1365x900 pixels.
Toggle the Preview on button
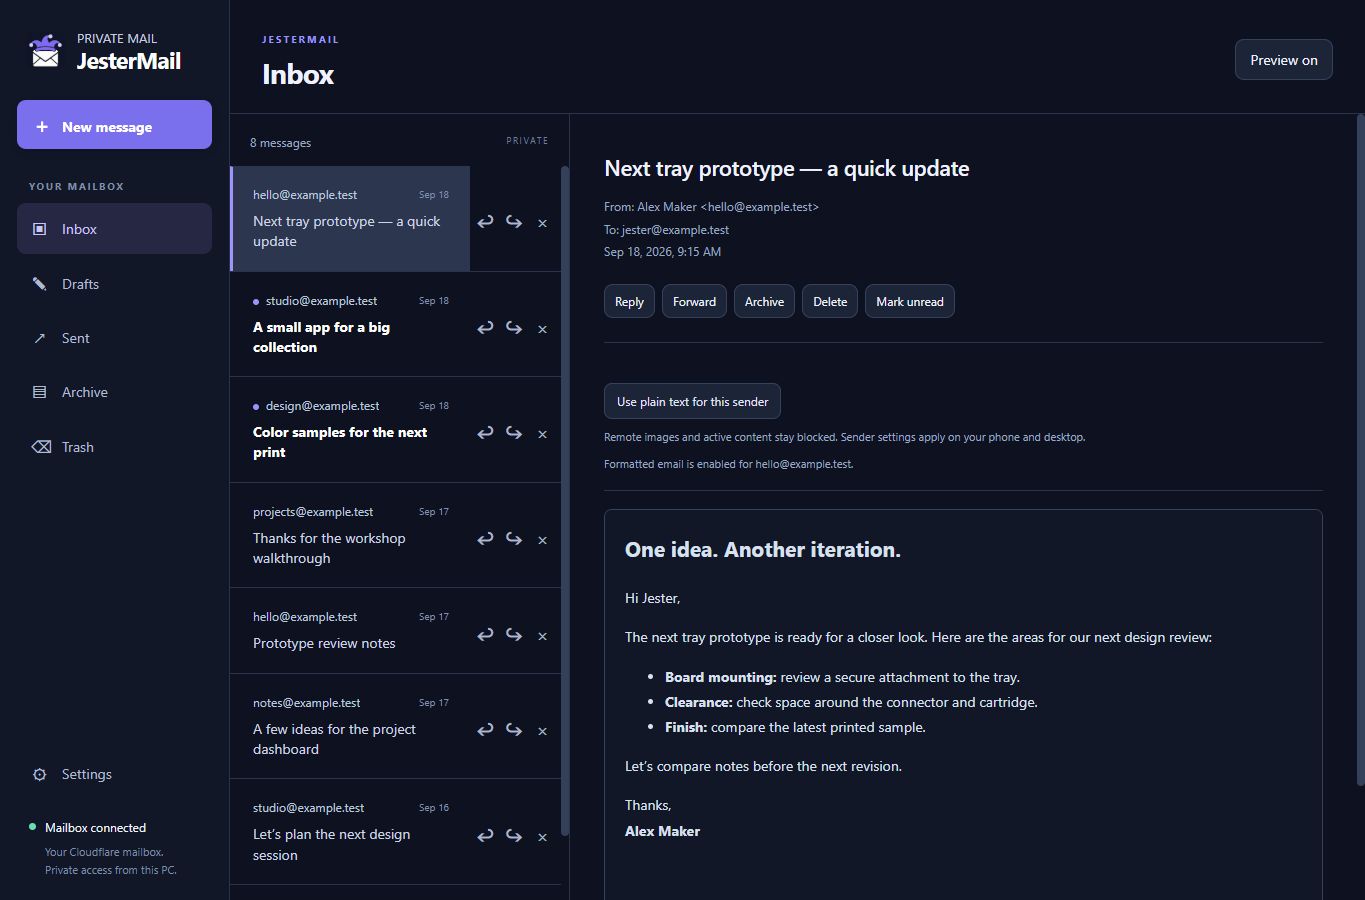pos(1283,60)
